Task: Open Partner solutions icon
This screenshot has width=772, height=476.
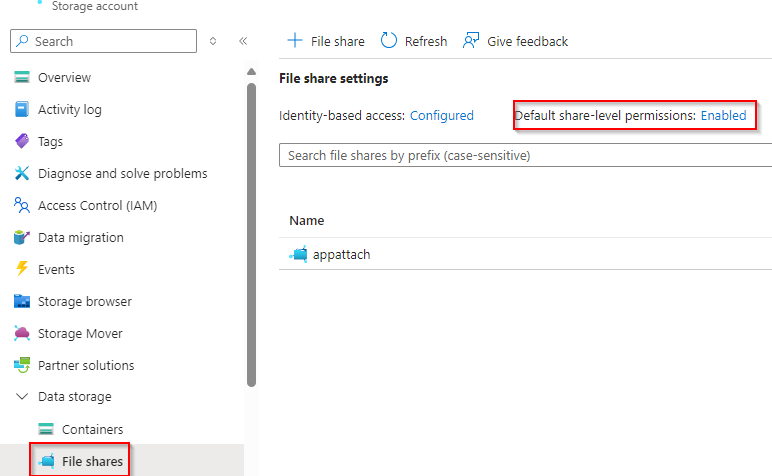Action: coord(22,366)
